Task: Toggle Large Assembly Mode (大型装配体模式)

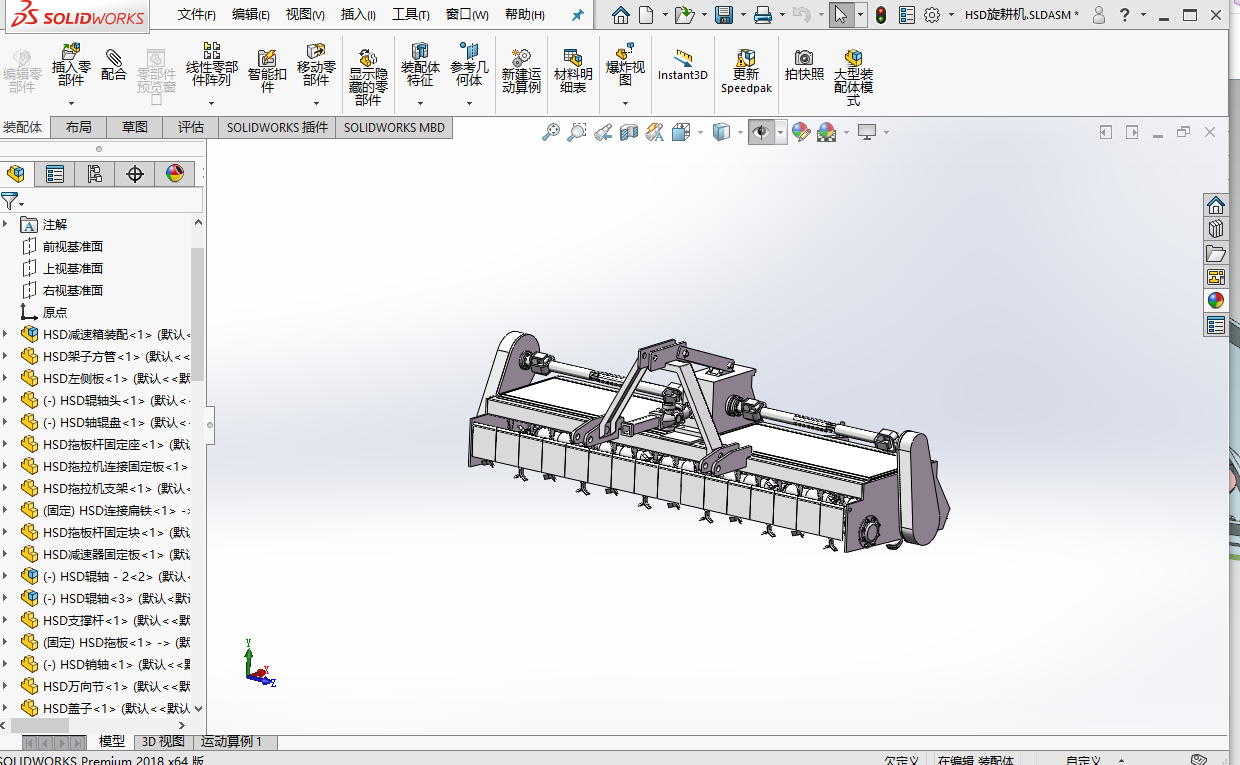Action: (x=853, y=77)
